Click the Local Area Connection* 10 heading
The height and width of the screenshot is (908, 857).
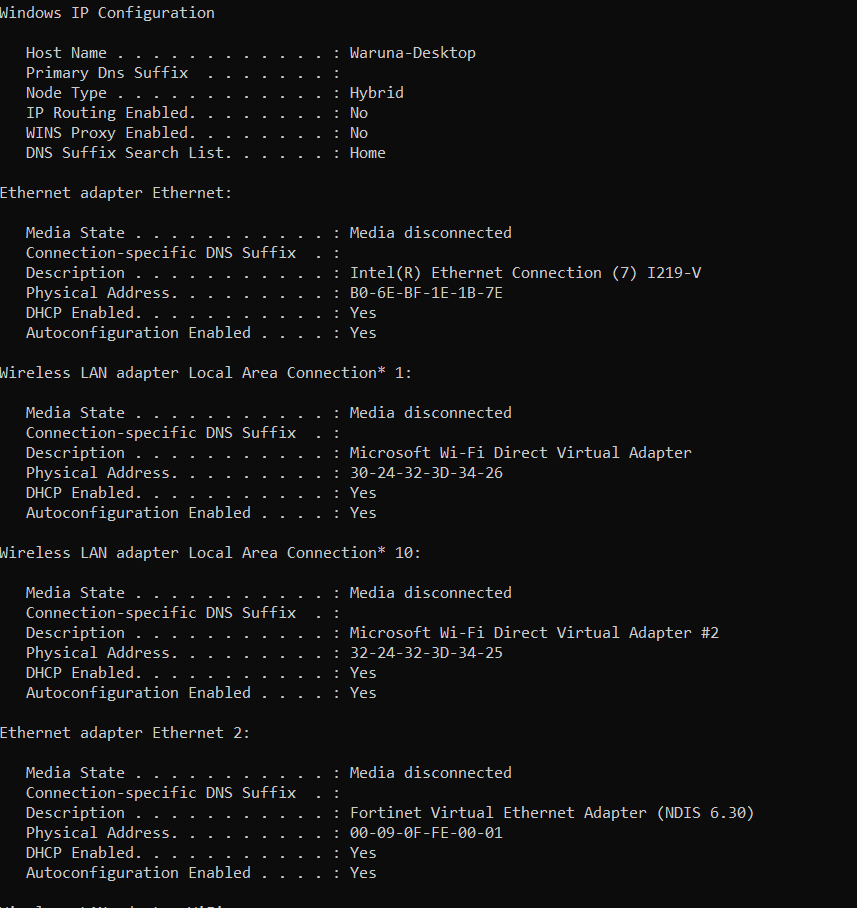(210, 553)
